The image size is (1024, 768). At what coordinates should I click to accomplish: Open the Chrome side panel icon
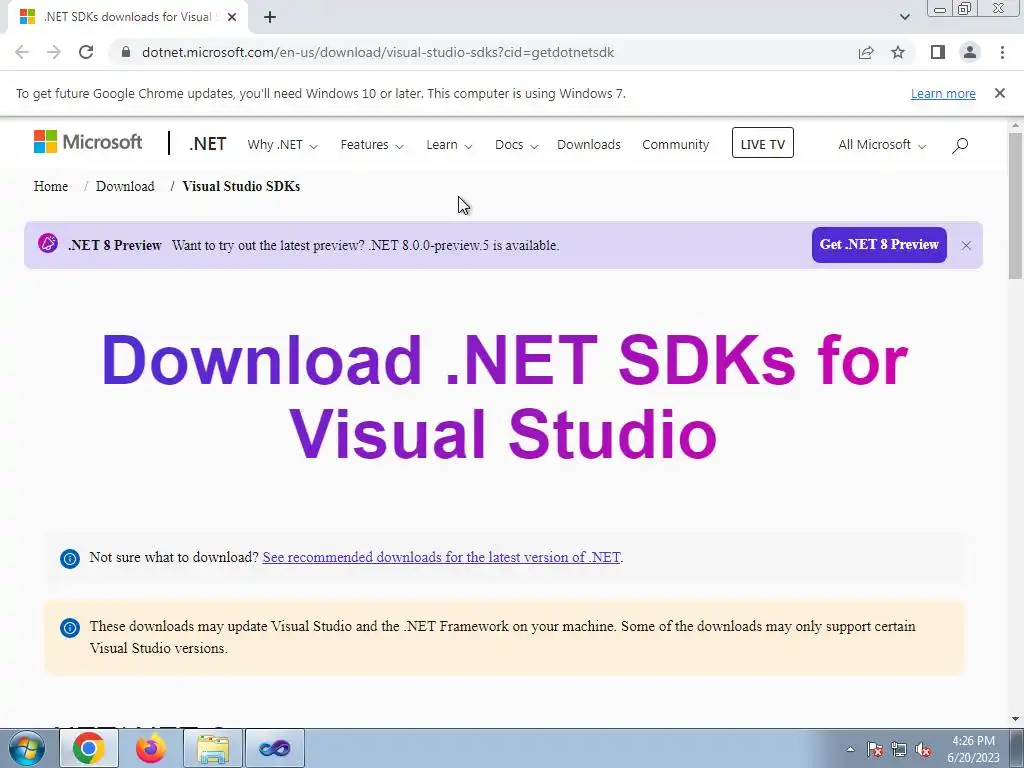(x=938, y=52)
